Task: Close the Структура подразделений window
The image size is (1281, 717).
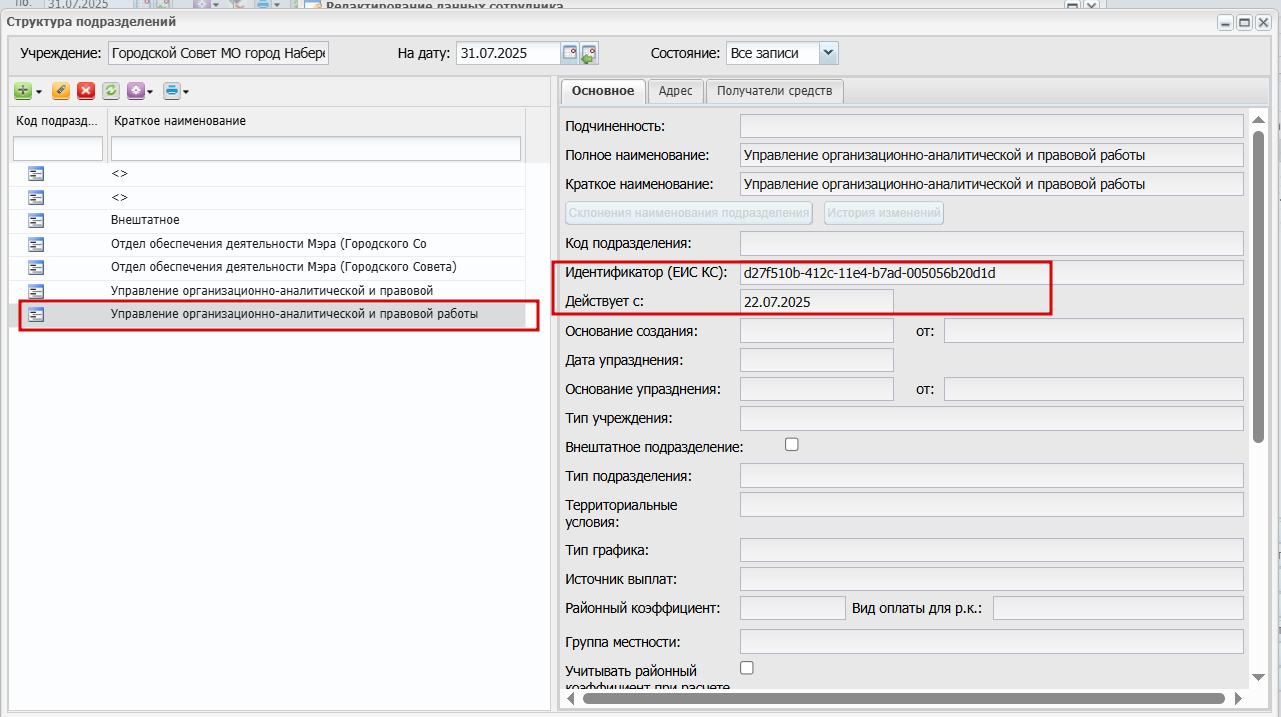Action: tap(1264, 22)
